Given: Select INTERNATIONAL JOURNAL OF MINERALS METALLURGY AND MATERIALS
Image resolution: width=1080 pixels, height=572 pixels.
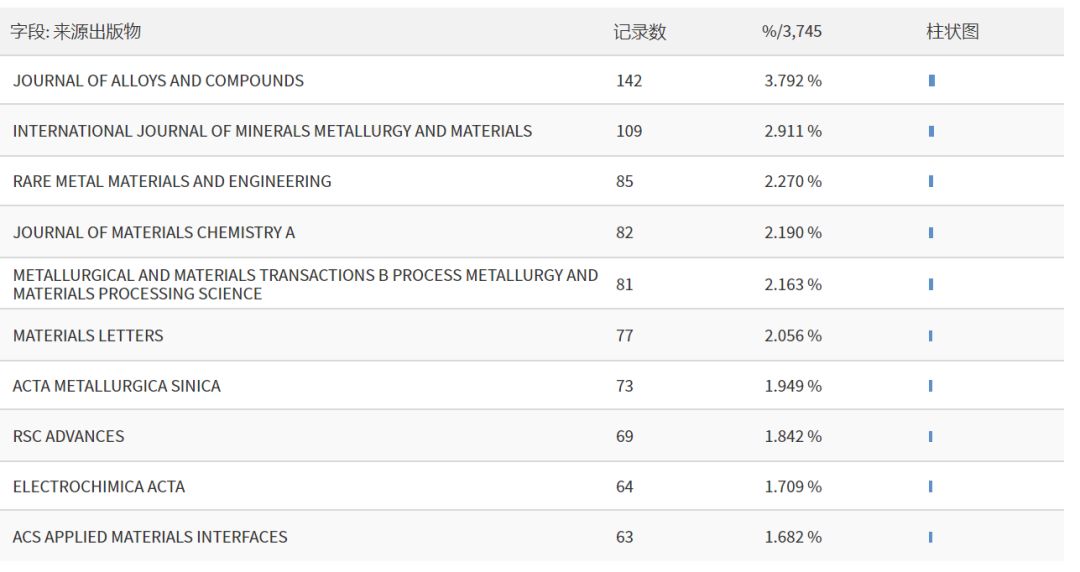Looking at the screenshot, I should [x=272, y=131].
